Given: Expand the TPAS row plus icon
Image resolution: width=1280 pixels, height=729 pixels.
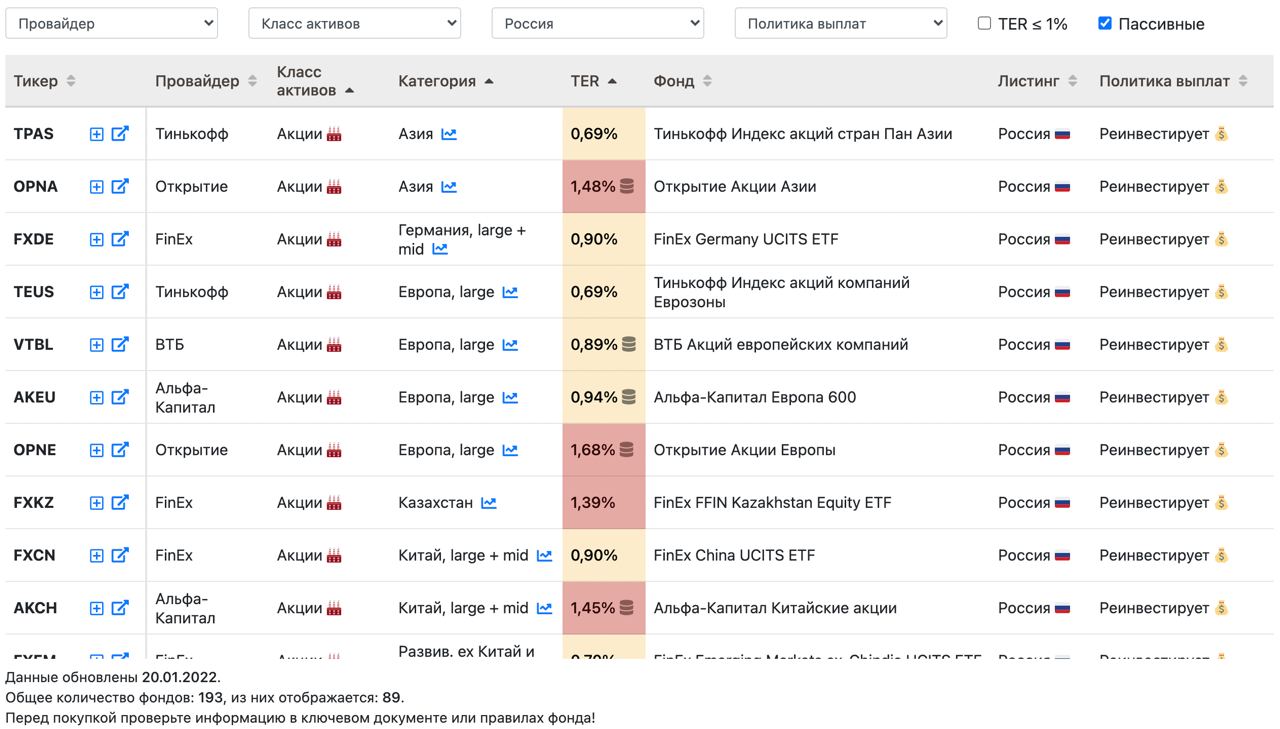Looking at the screenshot, I should tap(97, 134).
